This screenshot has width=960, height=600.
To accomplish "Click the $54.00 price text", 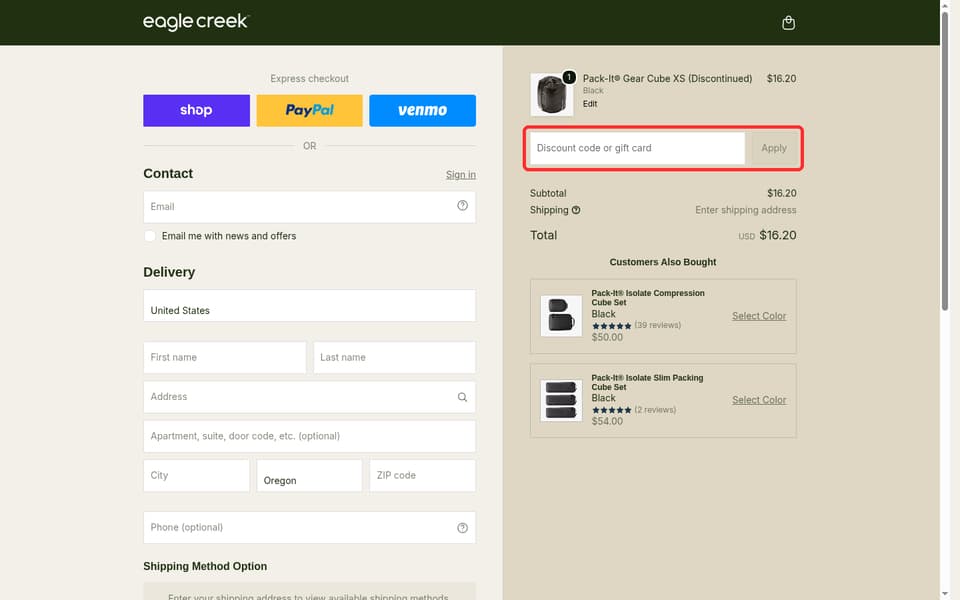I will pos(607,421).
